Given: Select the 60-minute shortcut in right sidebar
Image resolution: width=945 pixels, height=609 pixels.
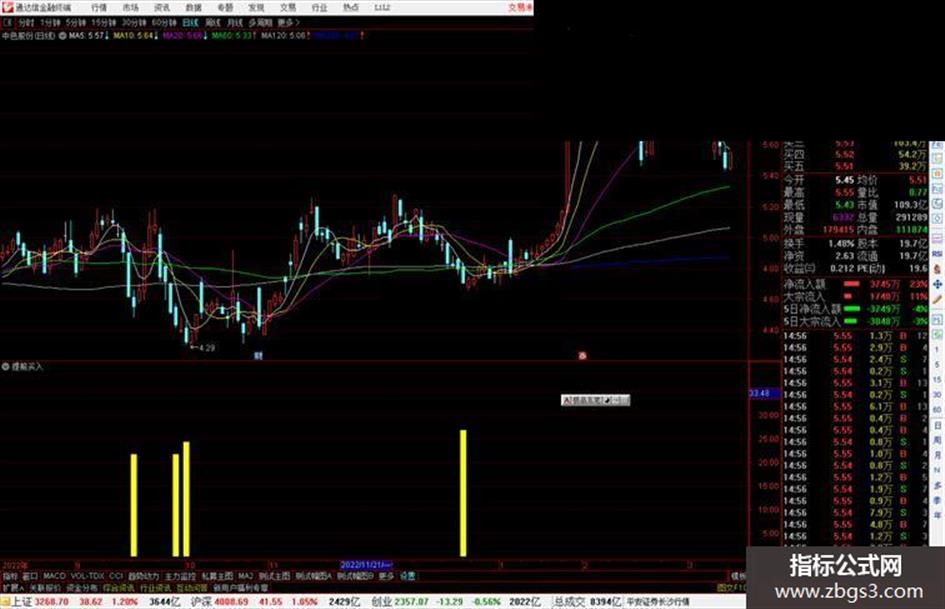Looking at the screenshot, I should tap(937, 409).
